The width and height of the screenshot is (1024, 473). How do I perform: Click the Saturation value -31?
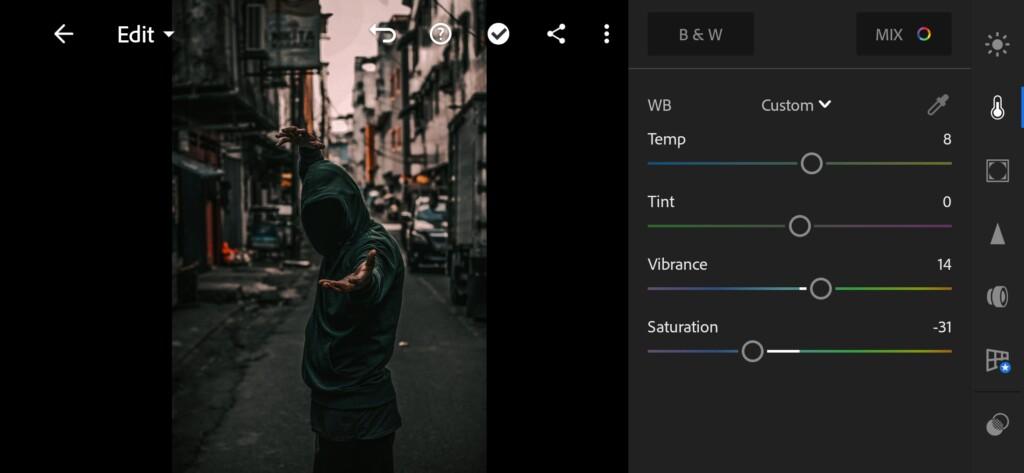[x=942, y=327]
